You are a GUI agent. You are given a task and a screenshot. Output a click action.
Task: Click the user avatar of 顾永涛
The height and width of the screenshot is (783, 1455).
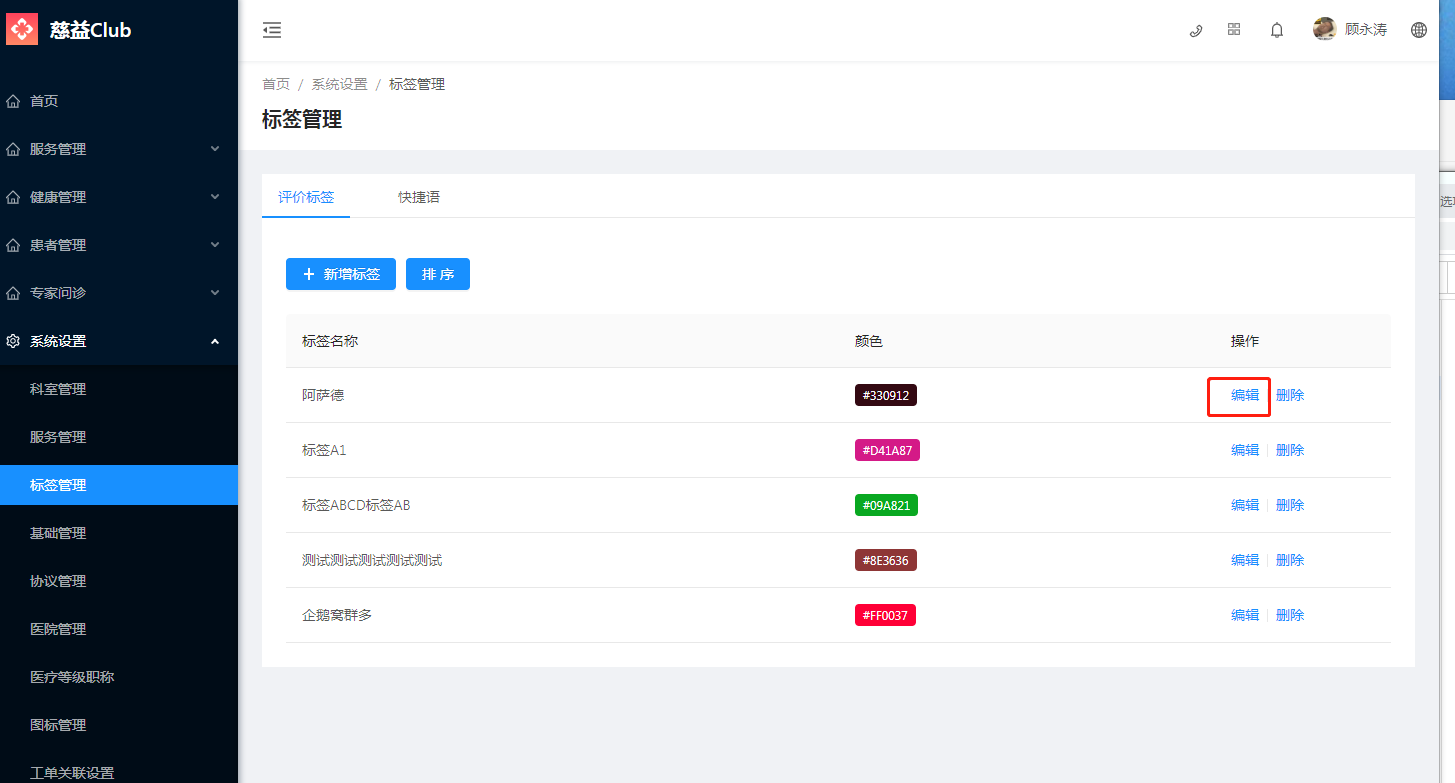click(x=1325, y=29)
